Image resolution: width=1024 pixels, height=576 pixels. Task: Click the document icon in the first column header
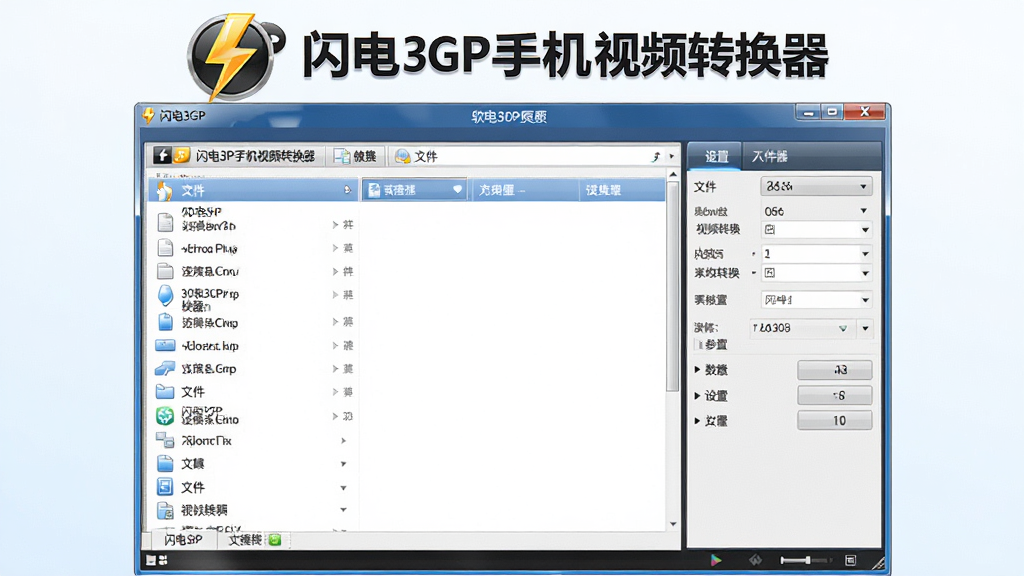[x=374, y=190]
